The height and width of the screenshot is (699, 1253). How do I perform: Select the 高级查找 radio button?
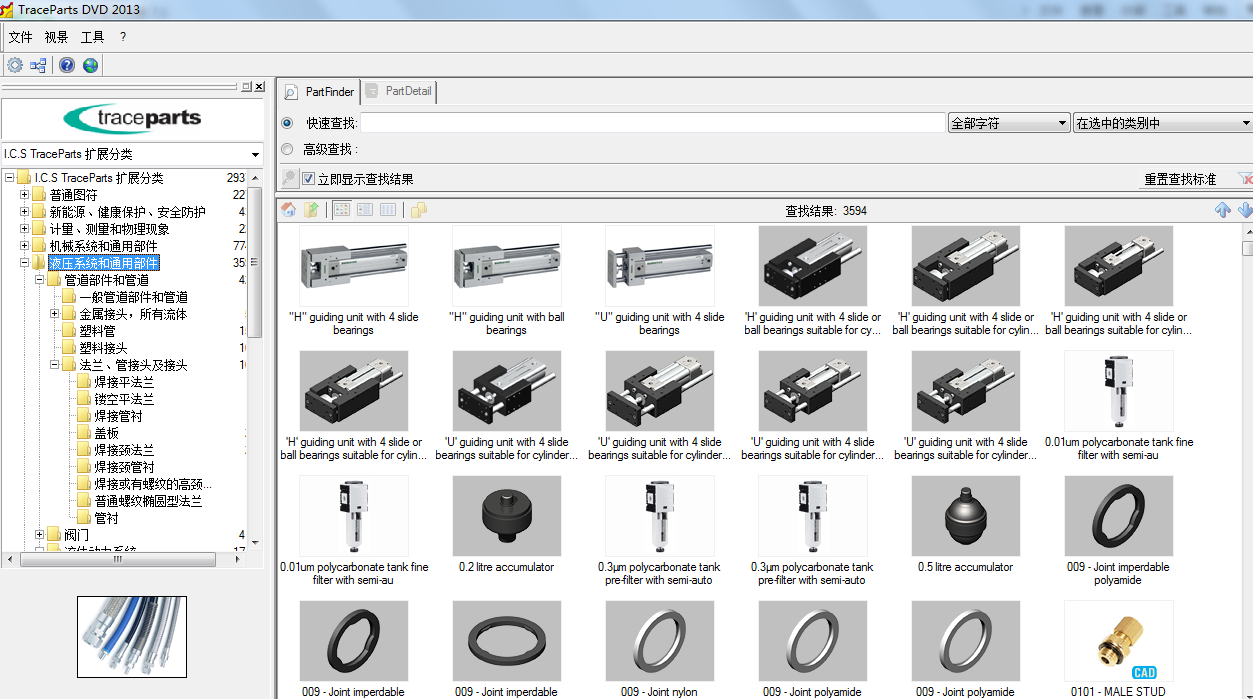coord(288,148)
